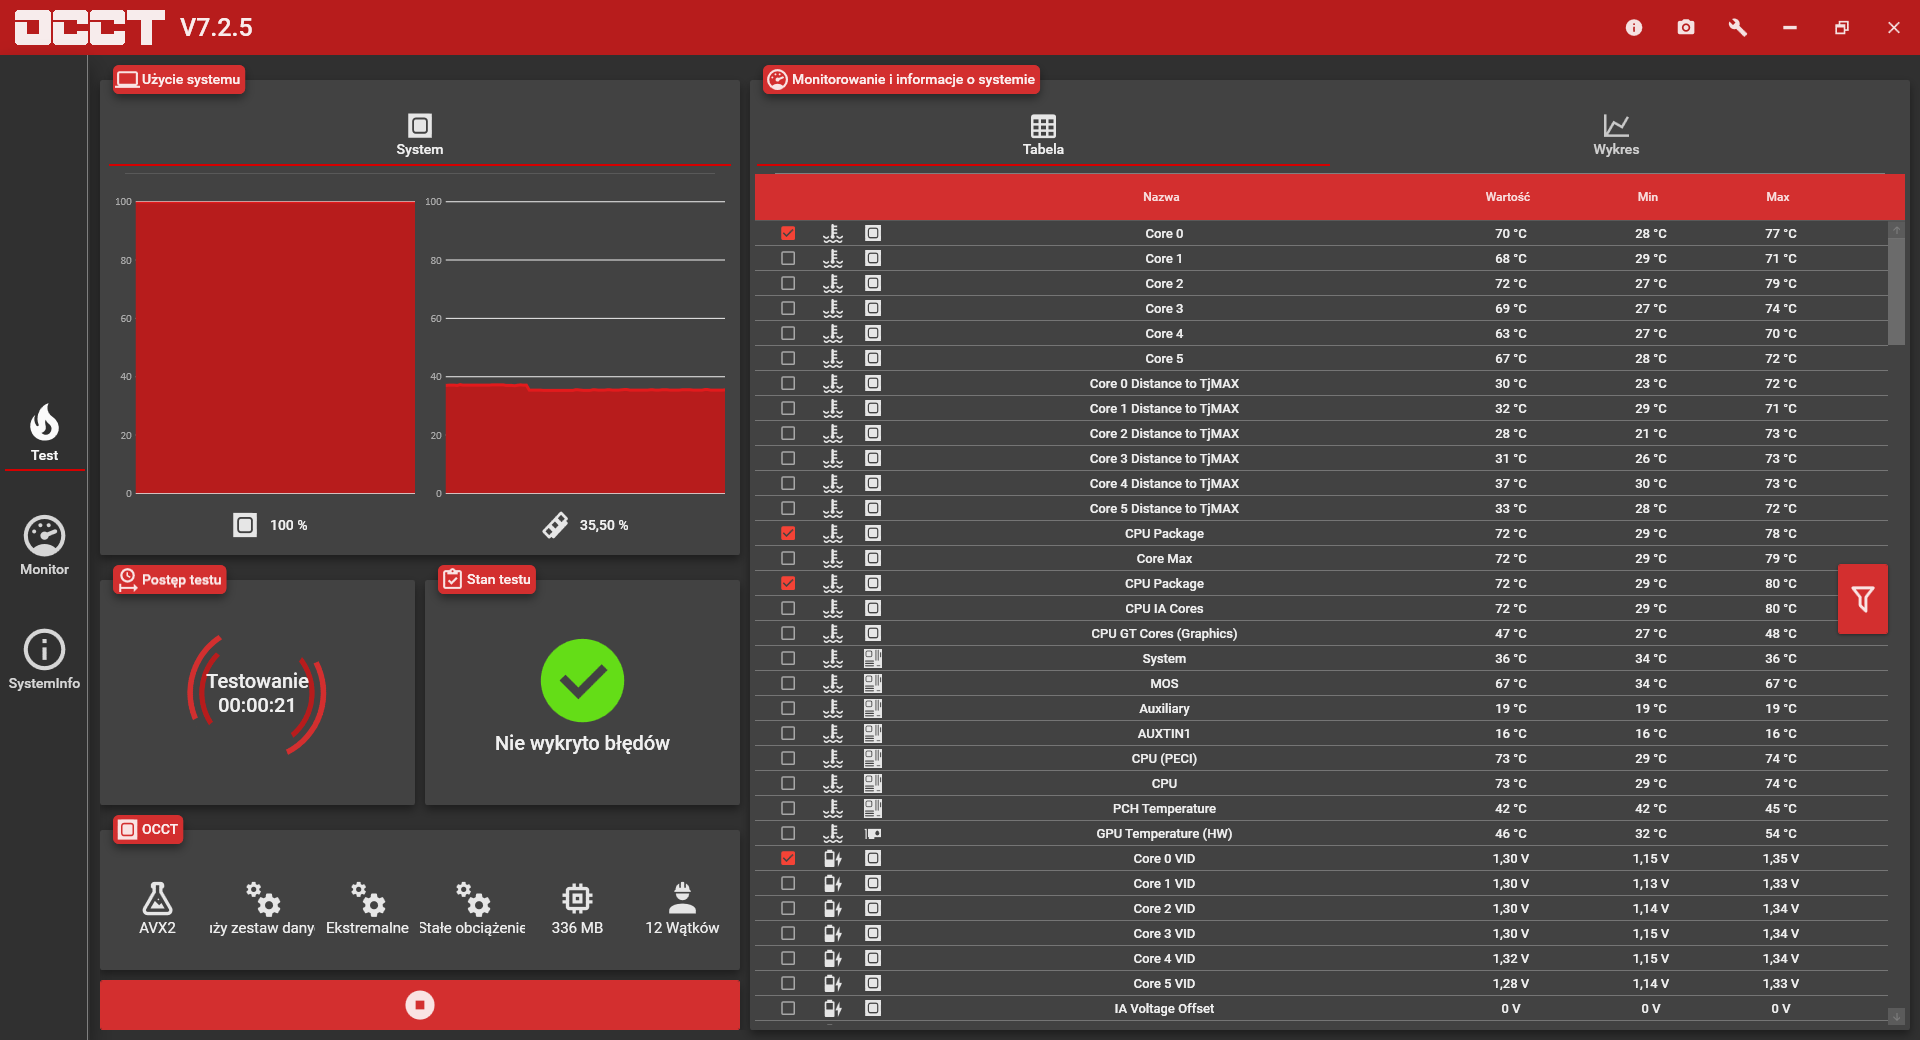This screenshot has height=1040, width=1920.
Task: Click the 'Core 1 Distance to TjMAX' row name
Action: coord(1164,408)
